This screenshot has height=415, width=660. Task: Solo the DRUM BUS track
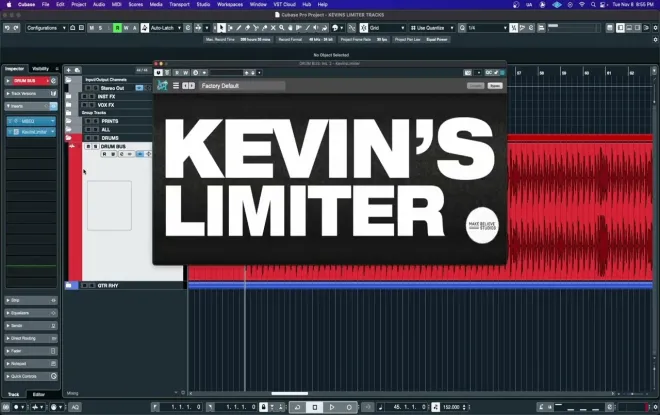(x=94, y=146)
